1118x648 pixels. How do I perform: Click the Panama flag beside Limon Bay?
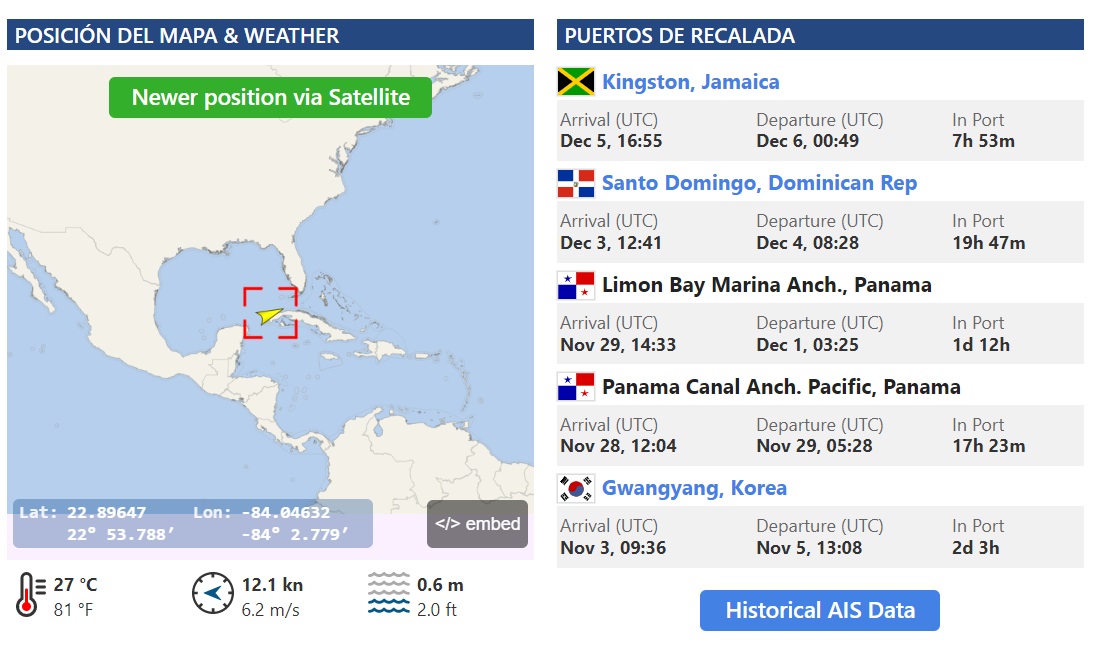[x=576, y=285]
